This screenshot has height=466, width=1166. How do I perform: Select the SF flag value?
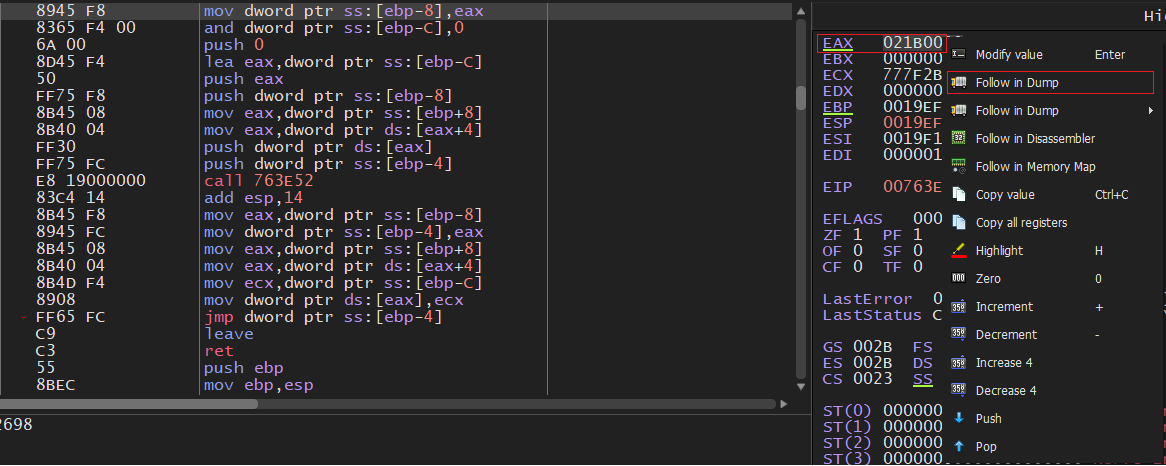click(917, 251)
